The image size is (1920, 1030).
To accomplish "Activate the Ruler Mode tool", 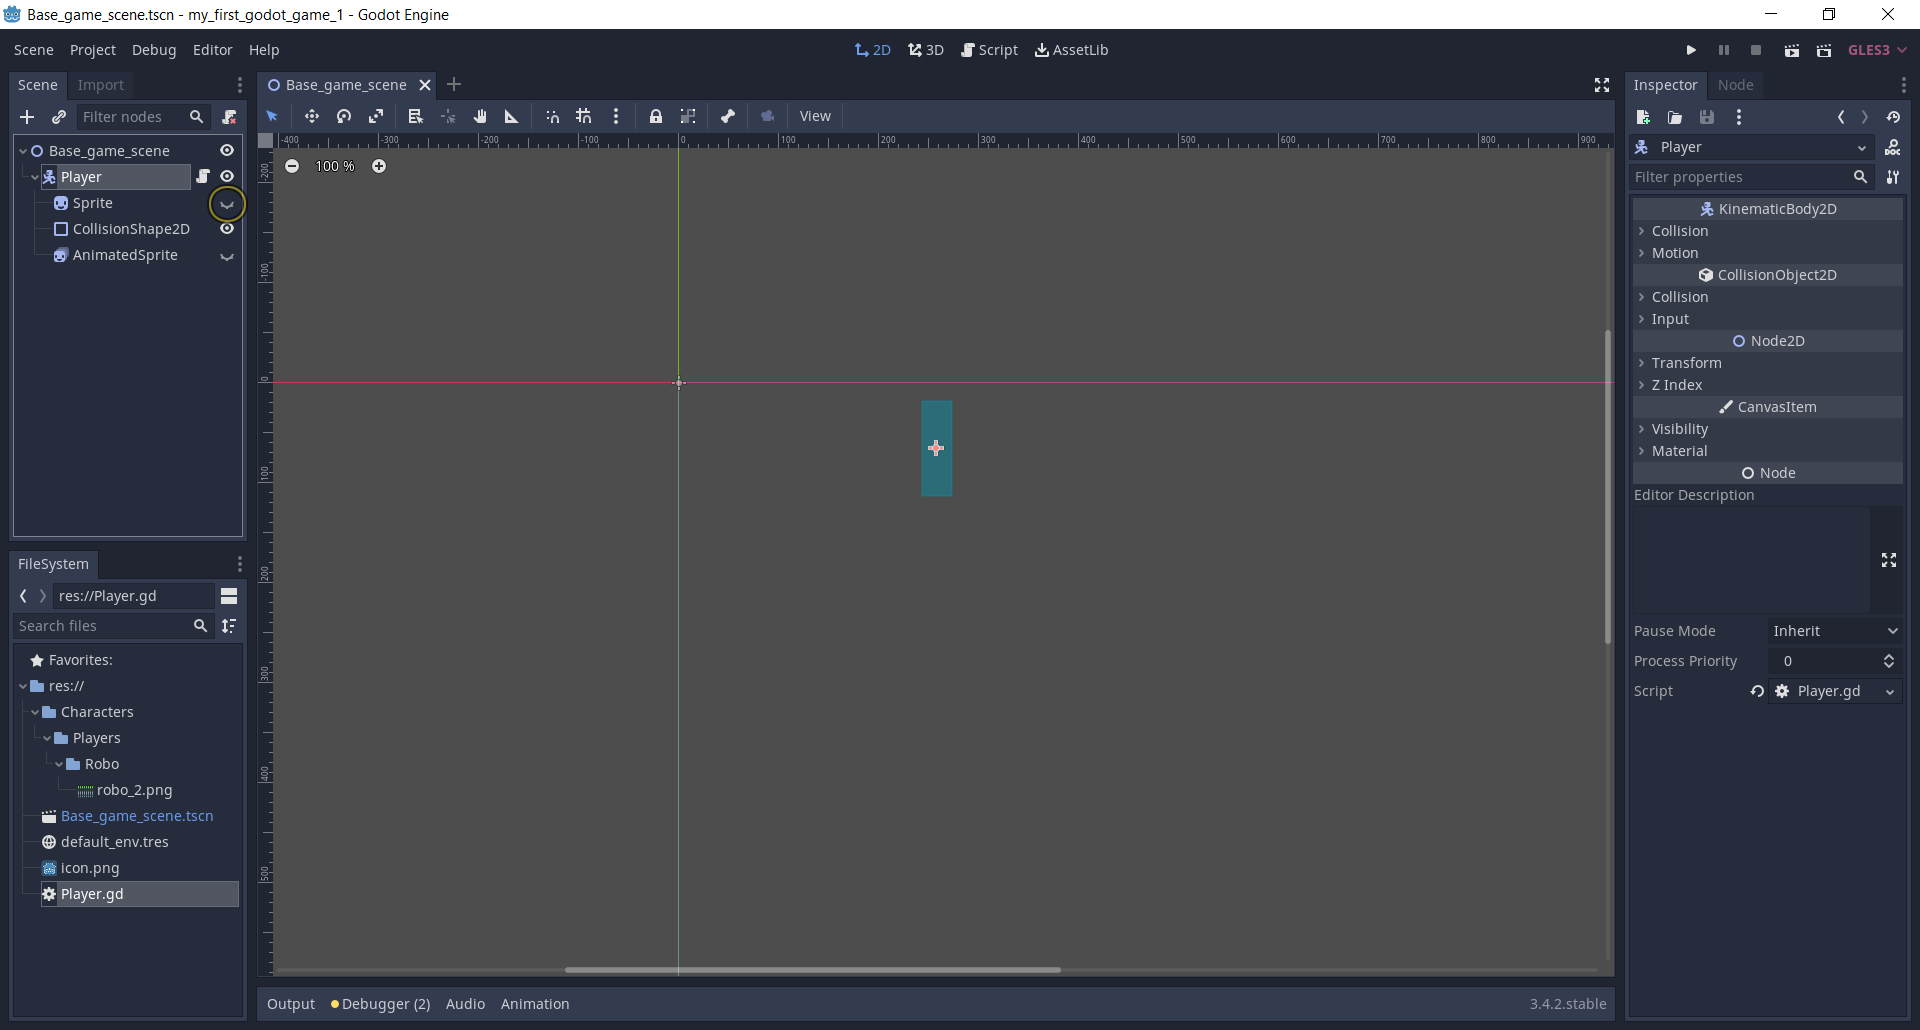I will (512, 116).
